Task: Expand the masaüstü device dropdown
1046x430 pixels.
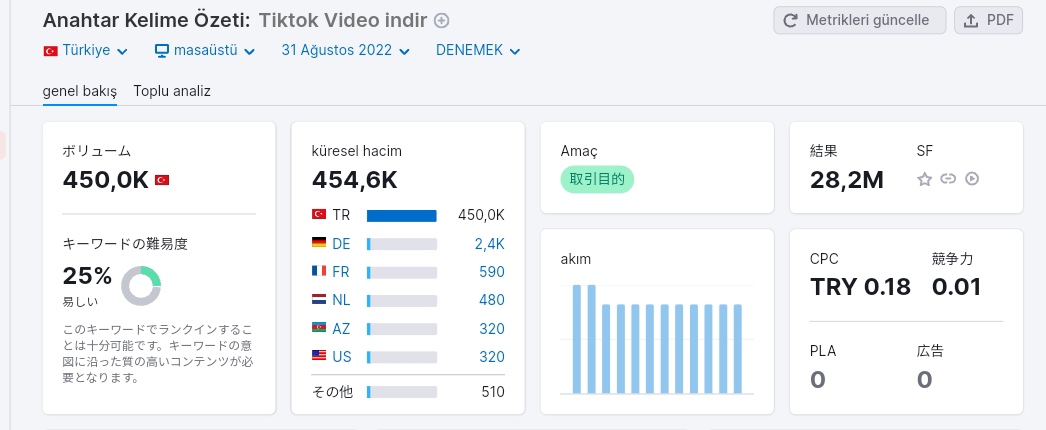Action: (x=205, y=51)
